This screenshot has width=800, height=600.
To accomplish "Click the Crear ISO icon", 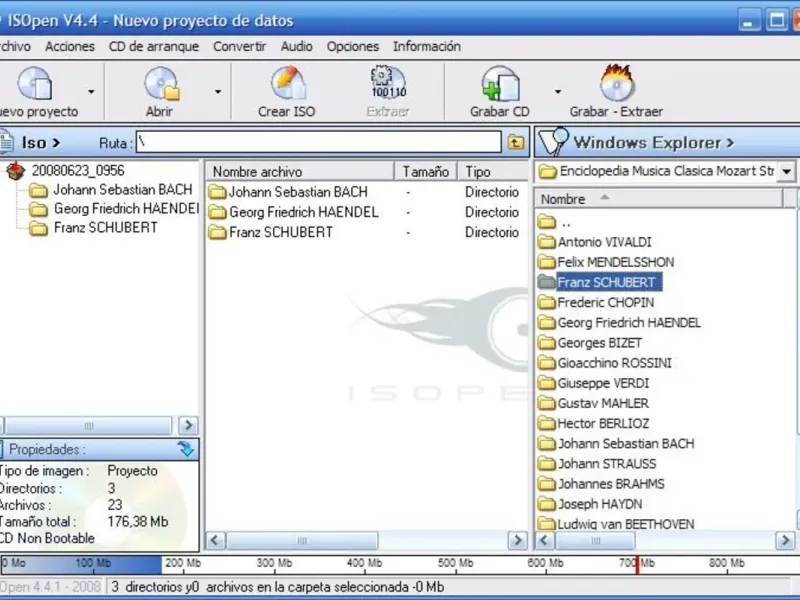I will coord(287,83).
